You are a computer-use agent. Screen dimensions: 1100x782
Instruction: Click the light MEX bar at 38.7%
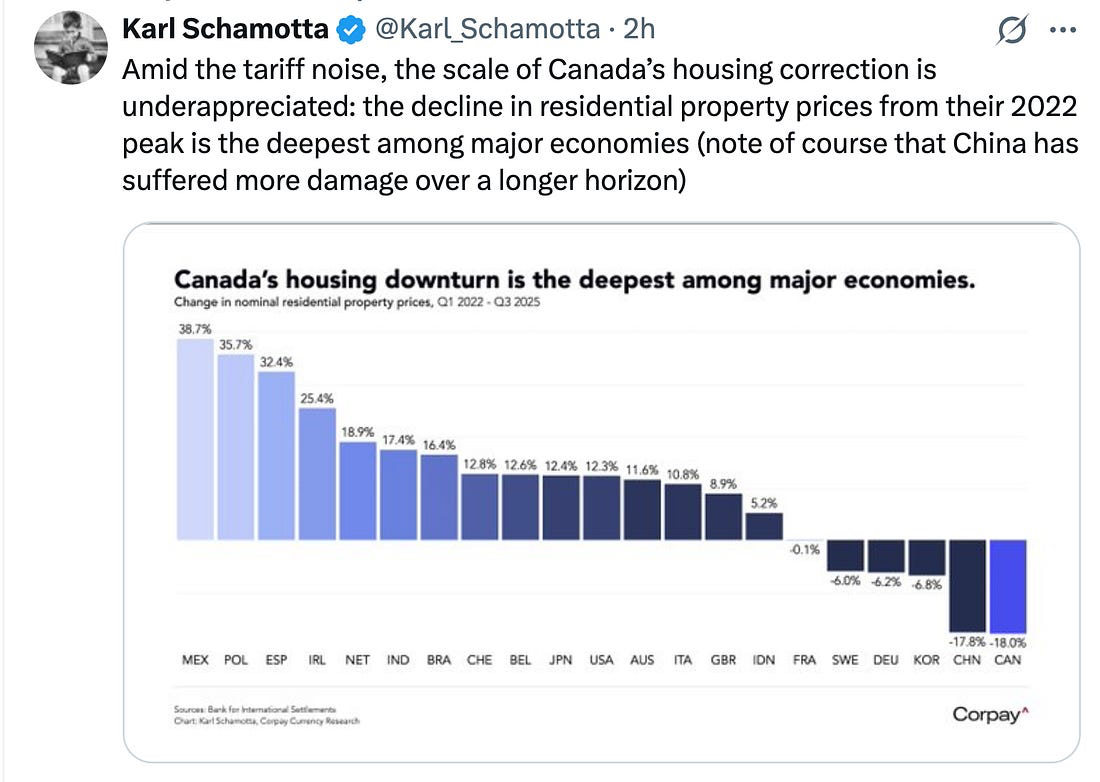(194, 439)
